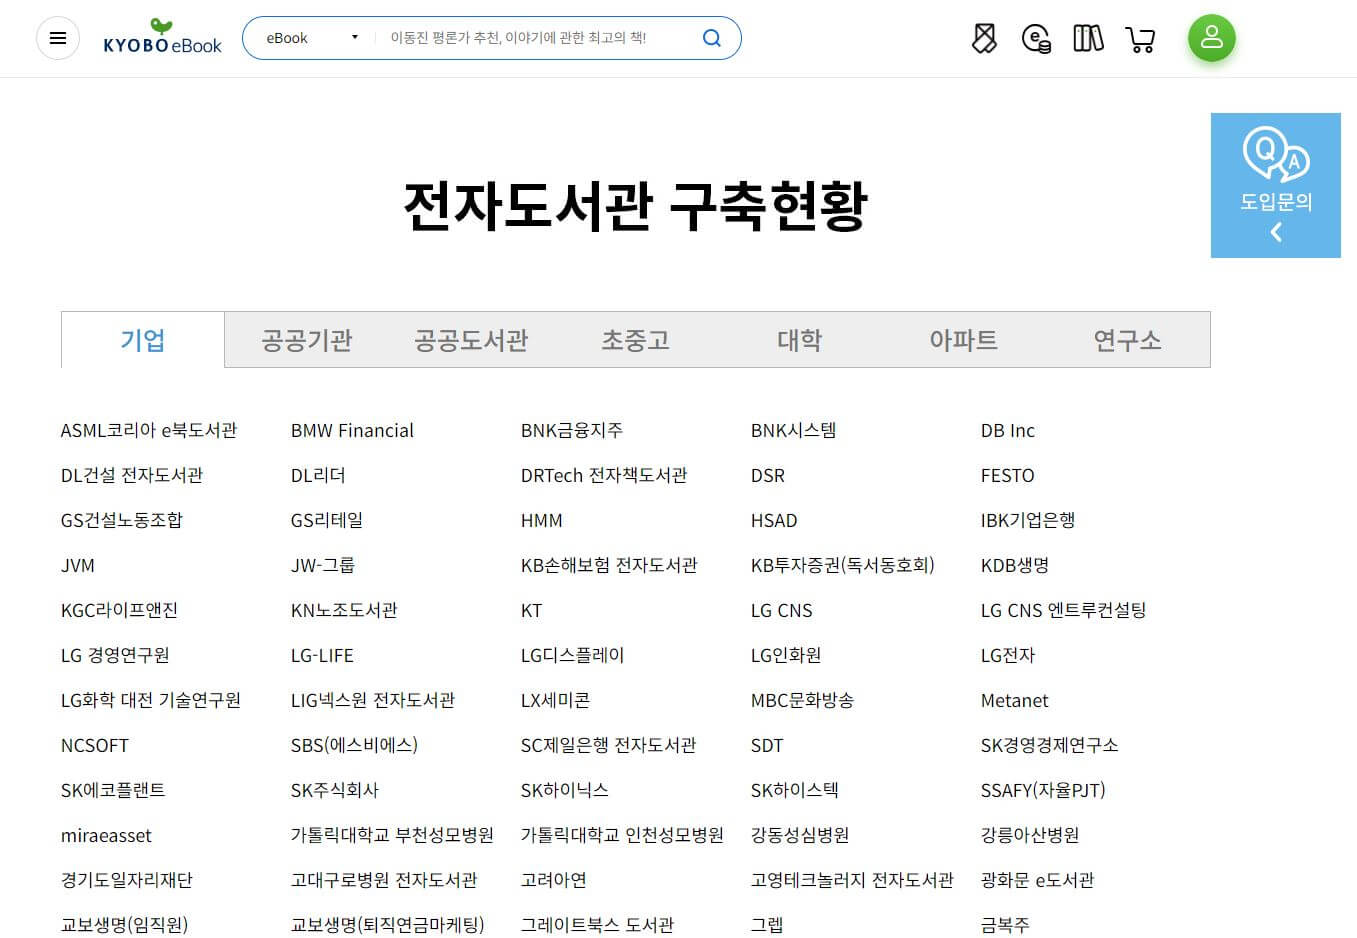Open the bookshelf library icon

pos(1088,38)
